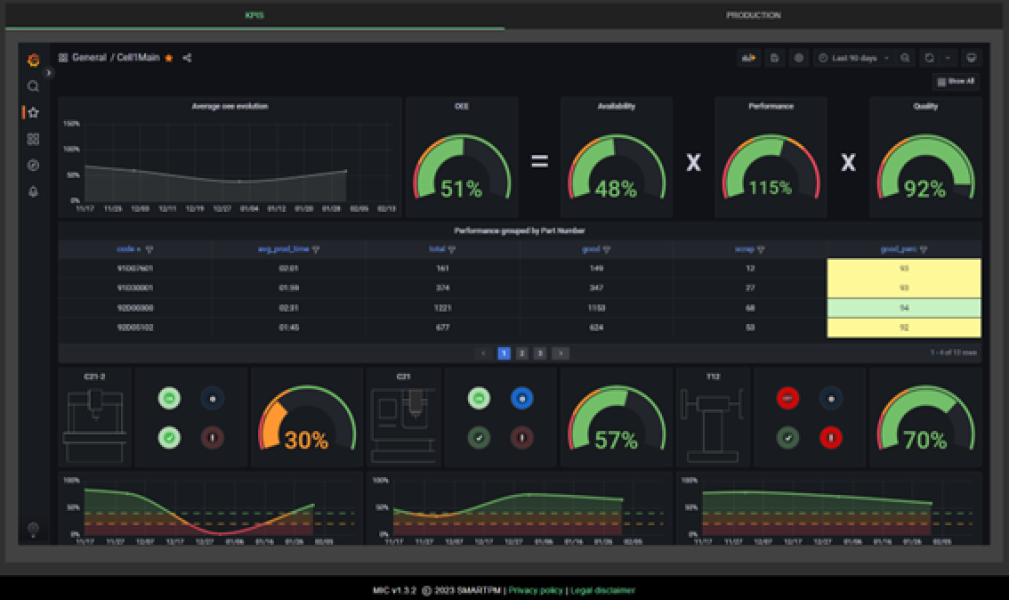1009x600 pixels.
Task: Expand the refresh interval dropdown arrow
Action: (x=948, y=58)
